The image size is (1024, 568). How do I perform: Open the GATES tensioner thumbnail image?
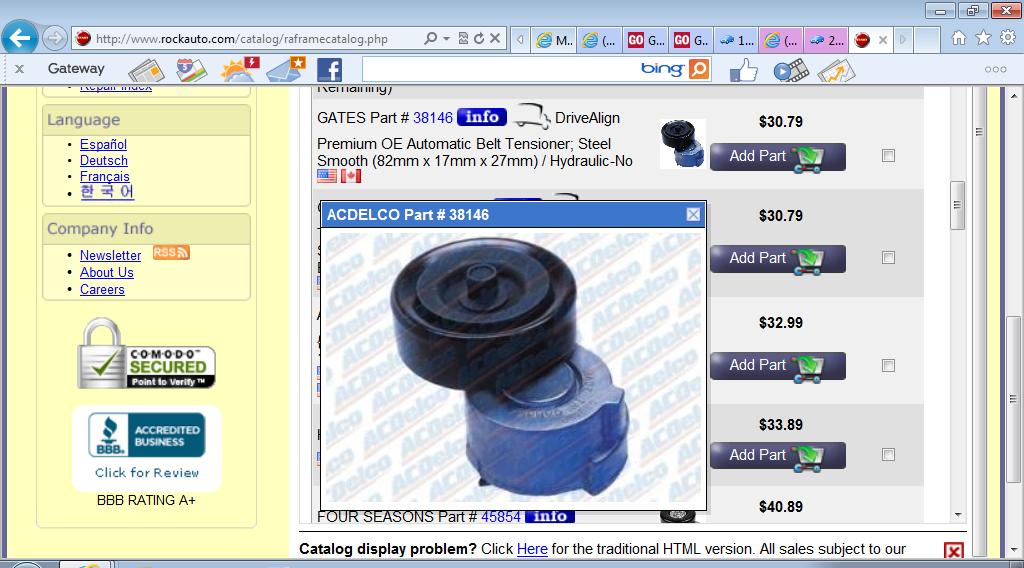click(x=682, y=144)
